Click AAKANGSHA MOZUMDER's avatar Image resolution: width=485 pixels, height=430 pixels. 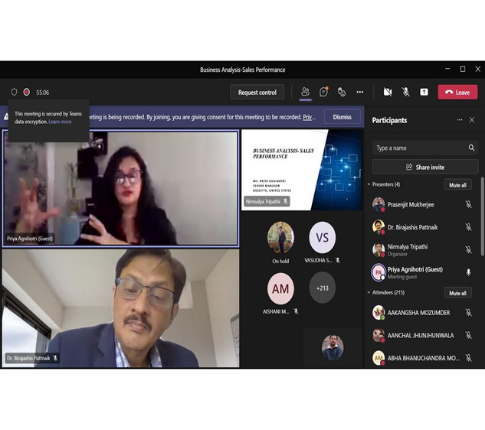379,312
